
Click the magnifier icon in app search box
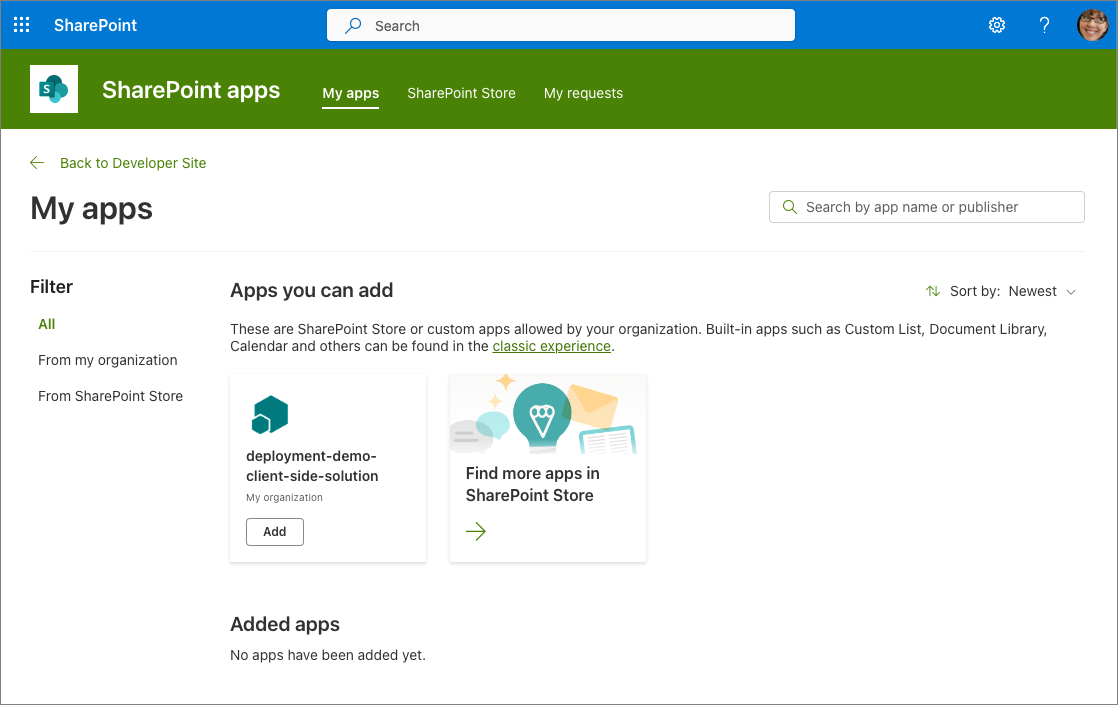pos(789,207)
